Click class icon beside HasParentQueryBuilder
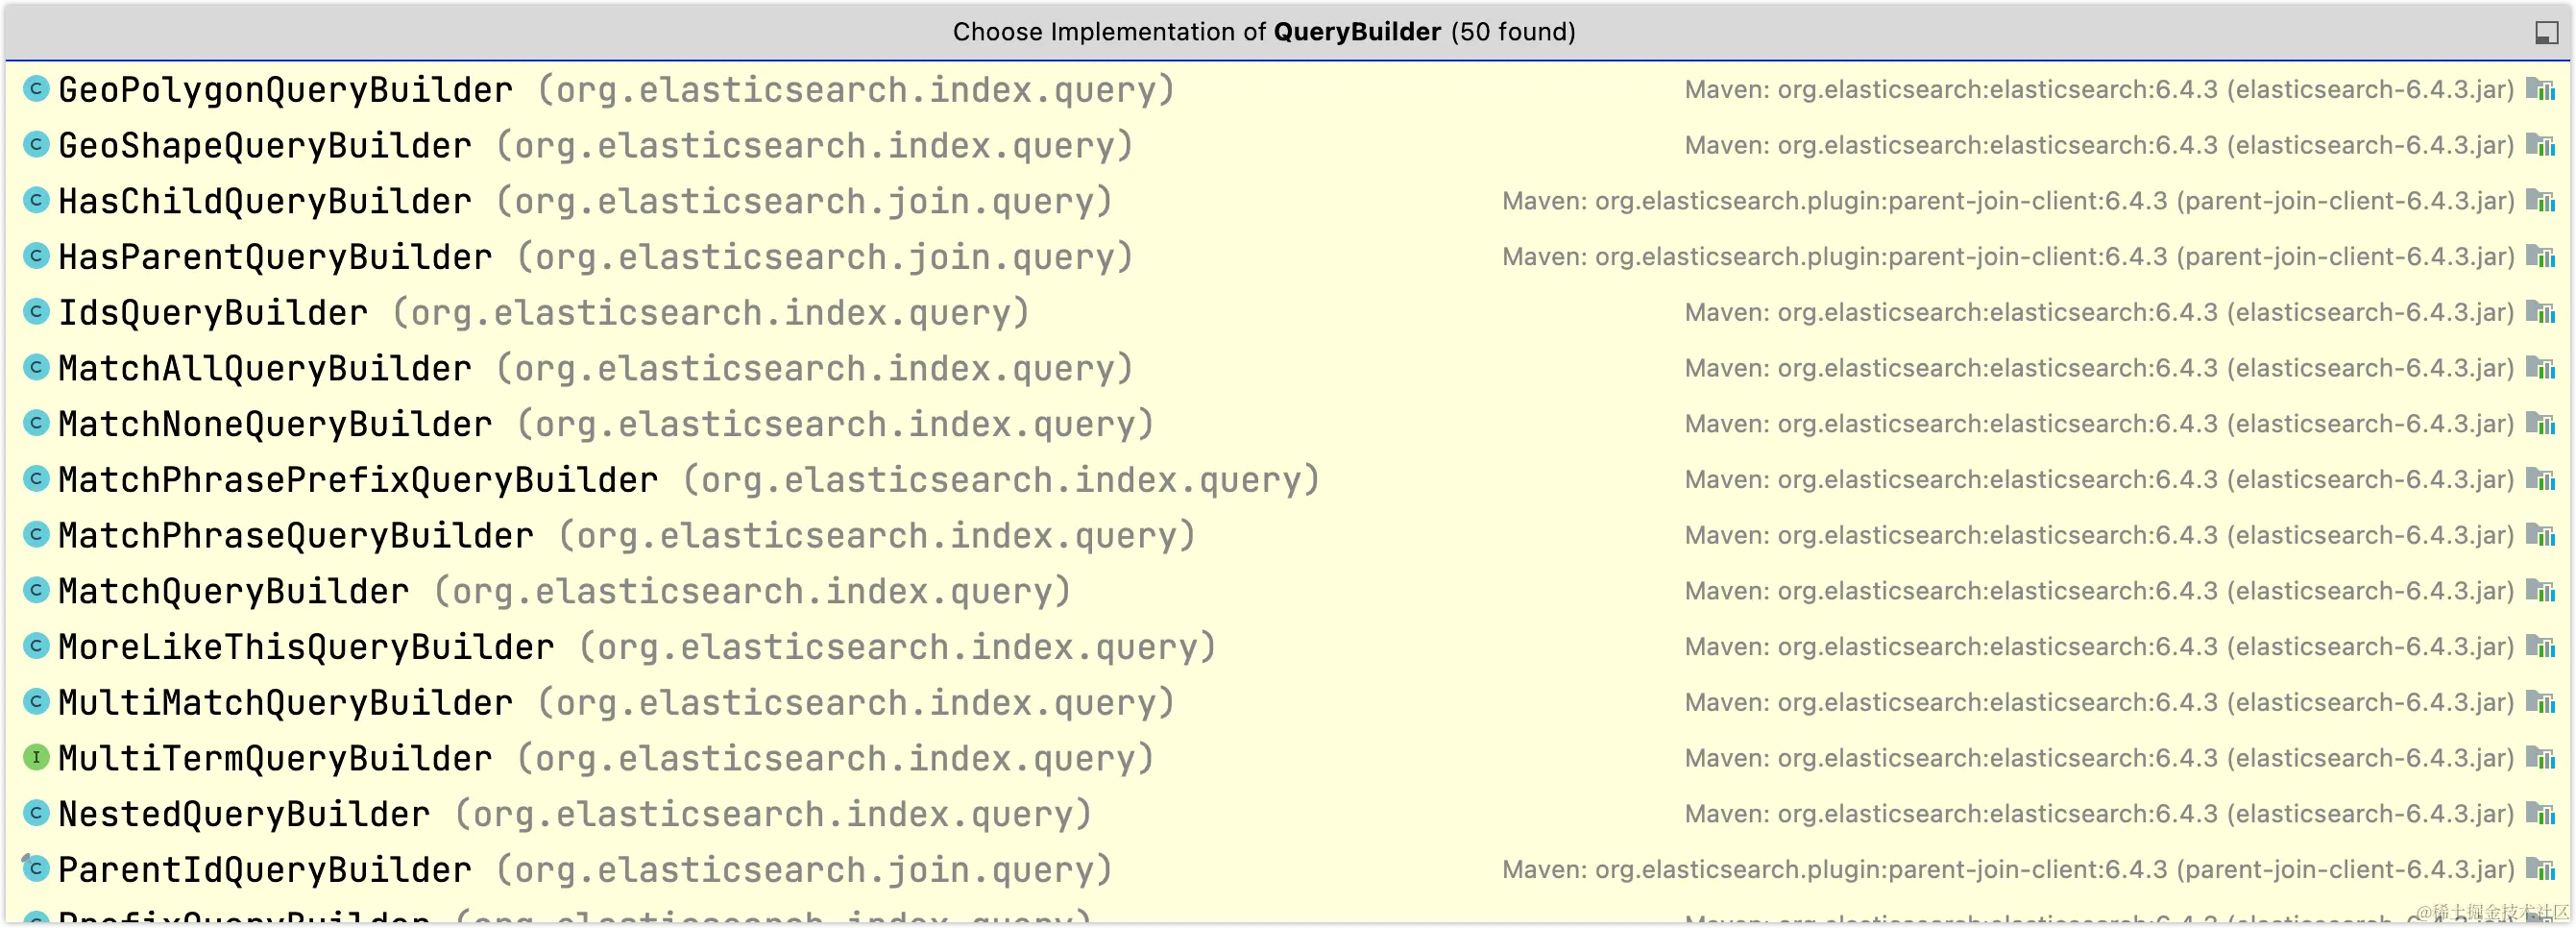This screenshot has height=928, width=2576. point(36,256)
